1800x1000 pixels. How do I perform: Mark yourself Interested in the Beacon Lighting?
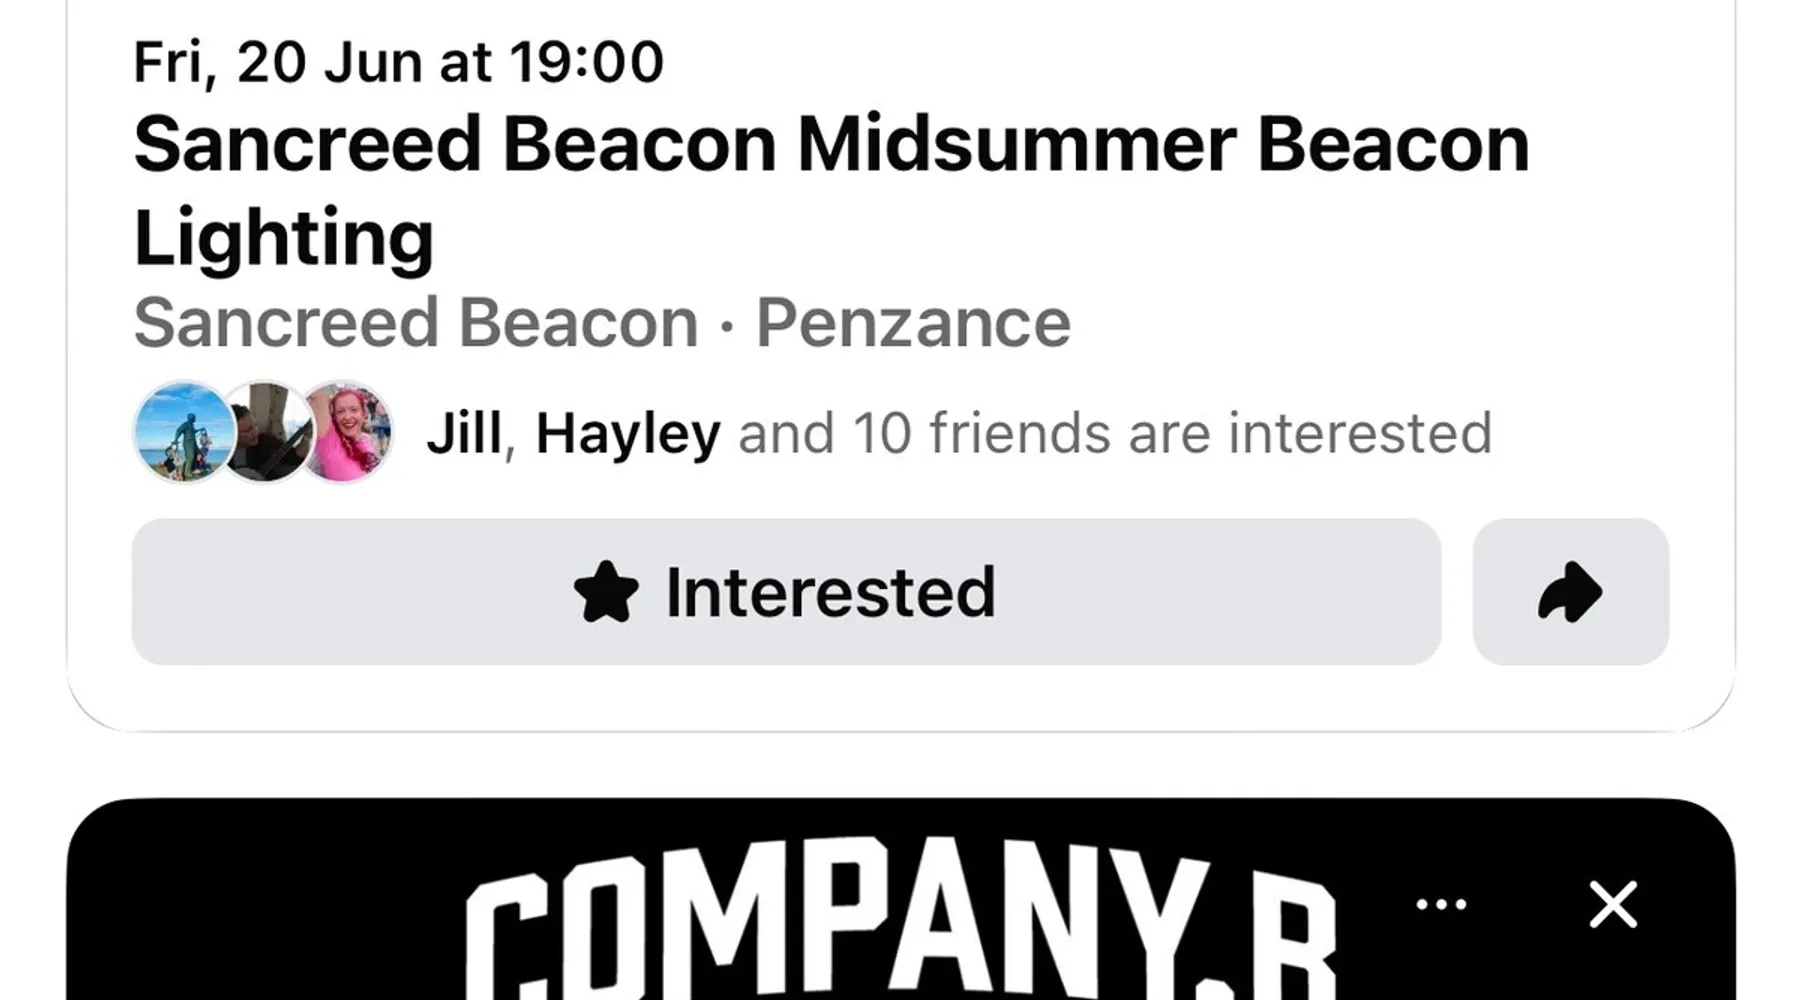click(x=786, y=592)
